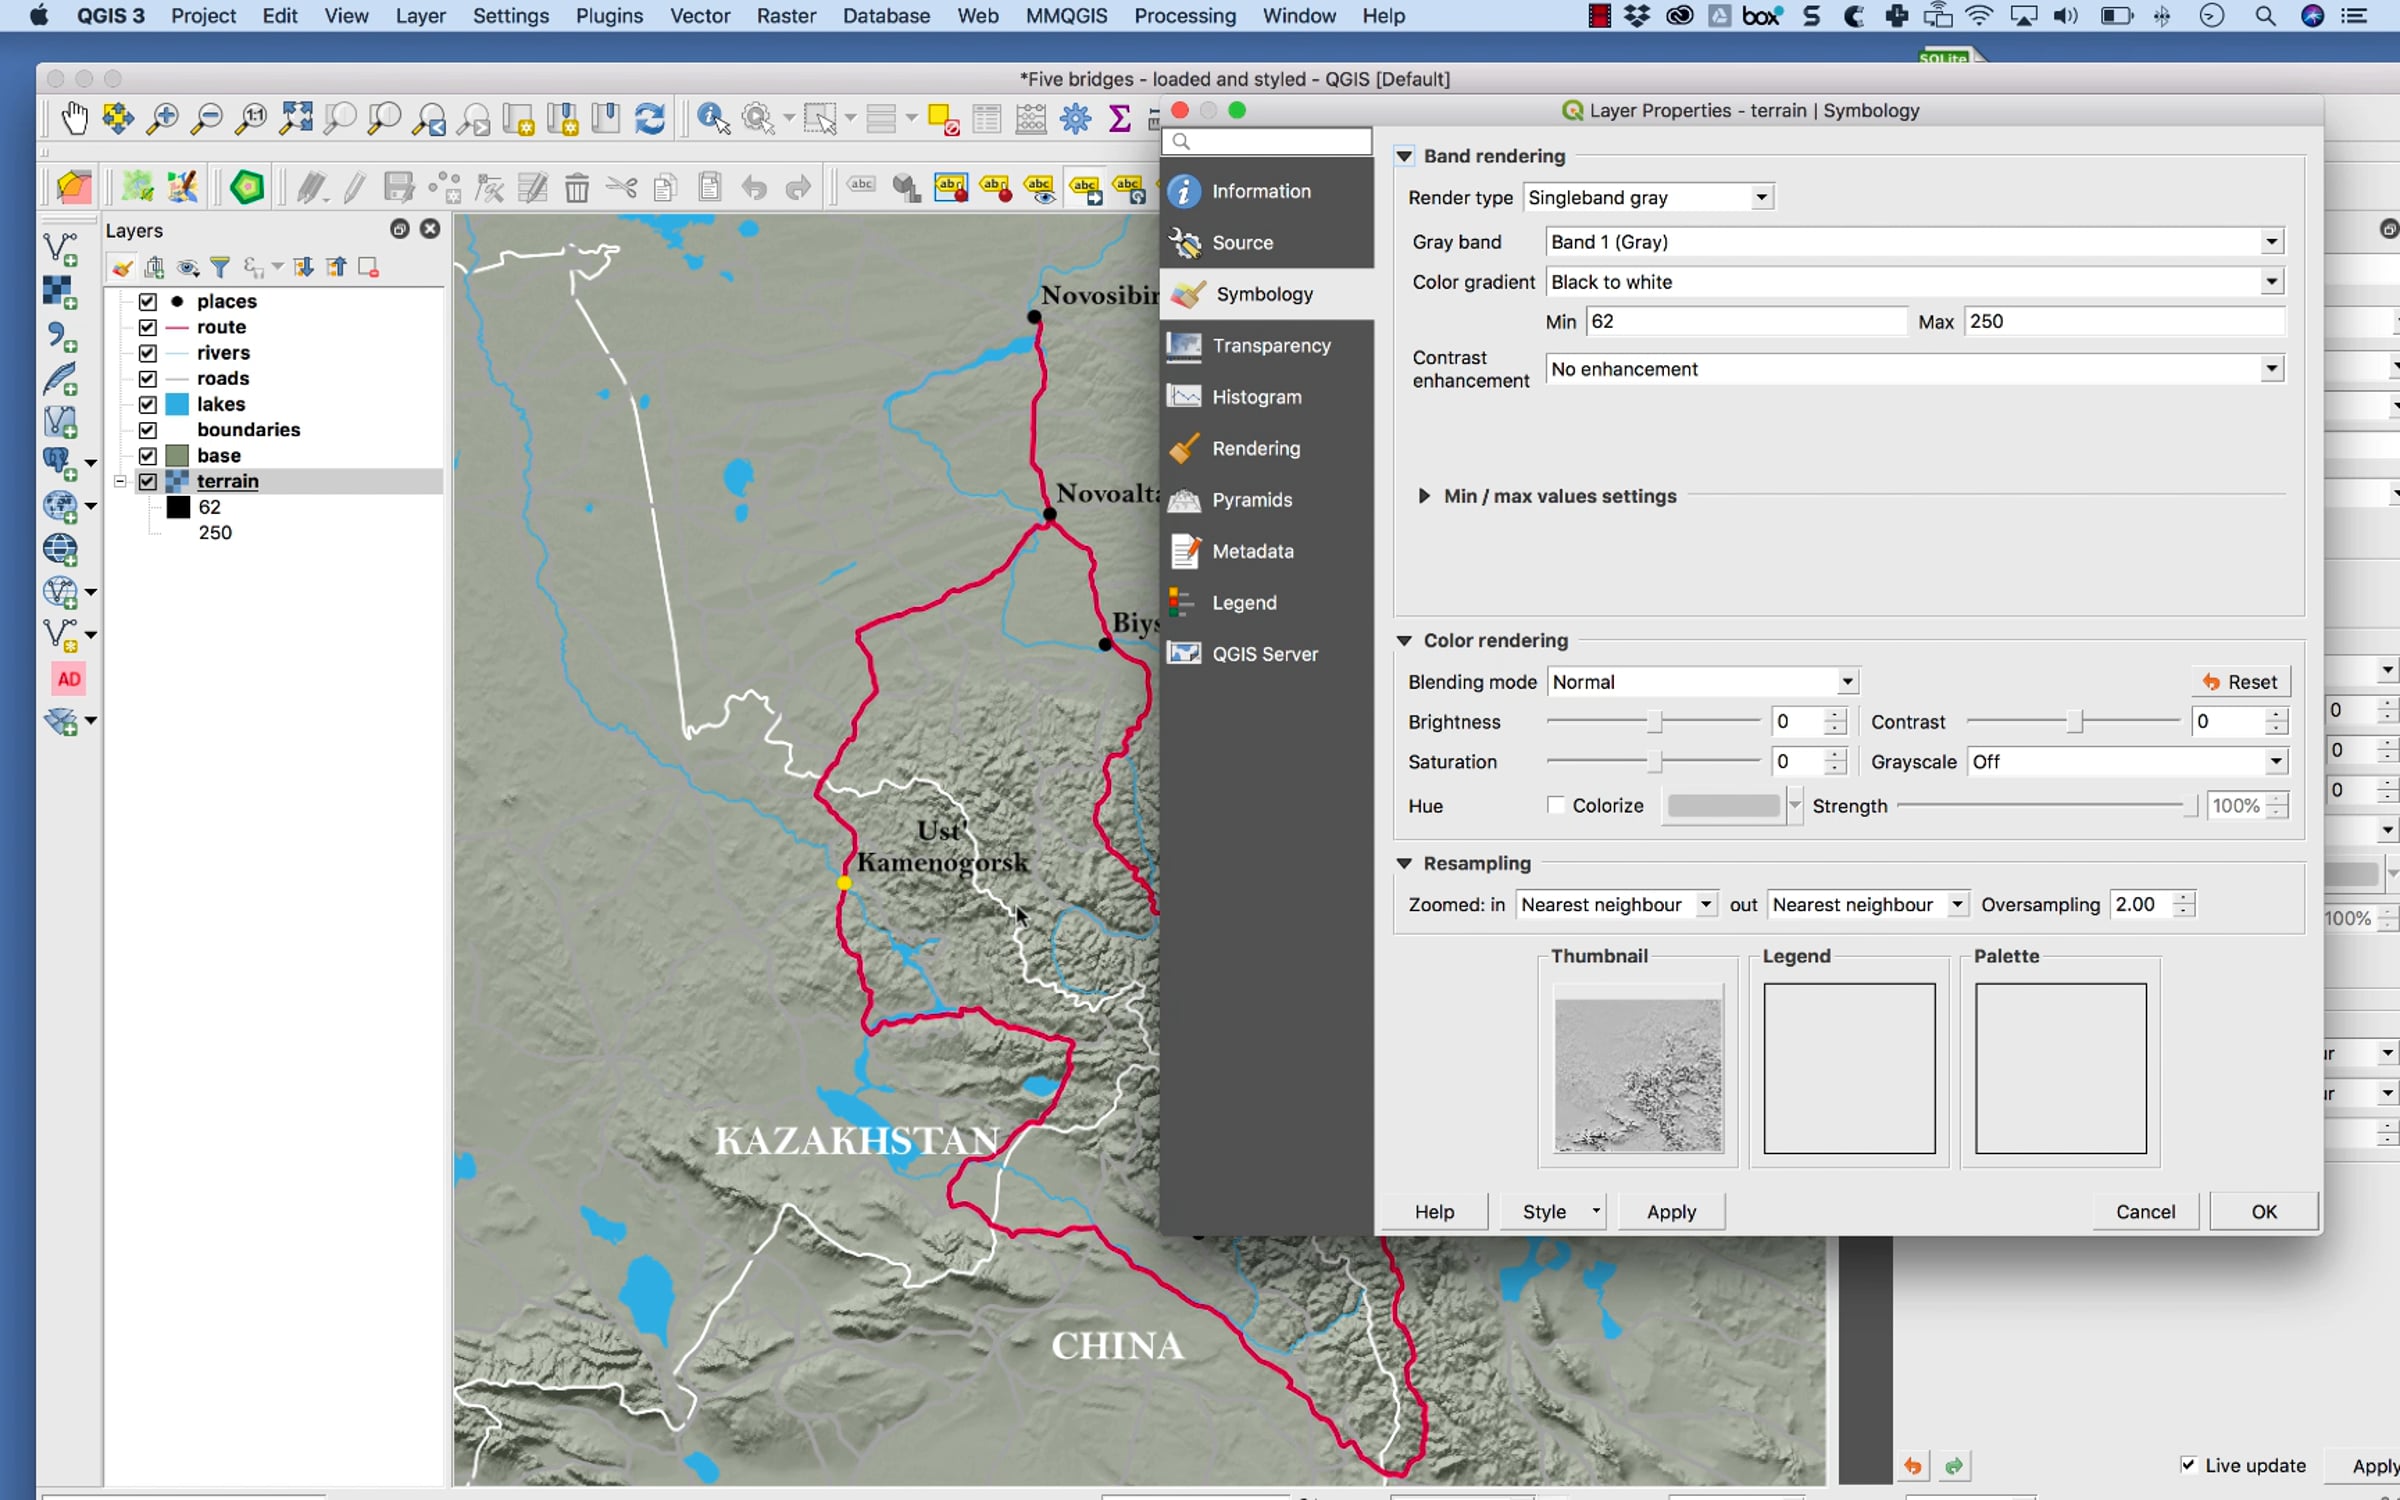Uncheck the lakes layer visibility
Viewport: 2400px width, 1500px height.
148,404
